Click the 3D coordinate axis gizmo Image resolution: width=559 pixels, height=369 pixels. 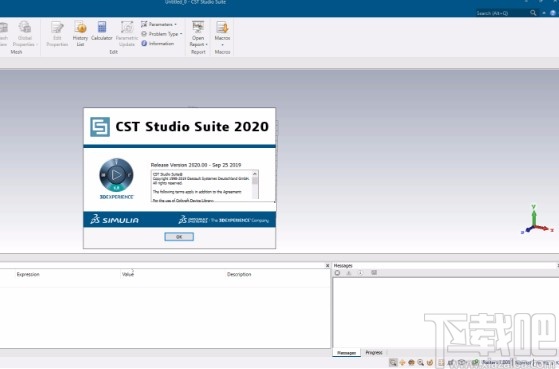(536, 220)
